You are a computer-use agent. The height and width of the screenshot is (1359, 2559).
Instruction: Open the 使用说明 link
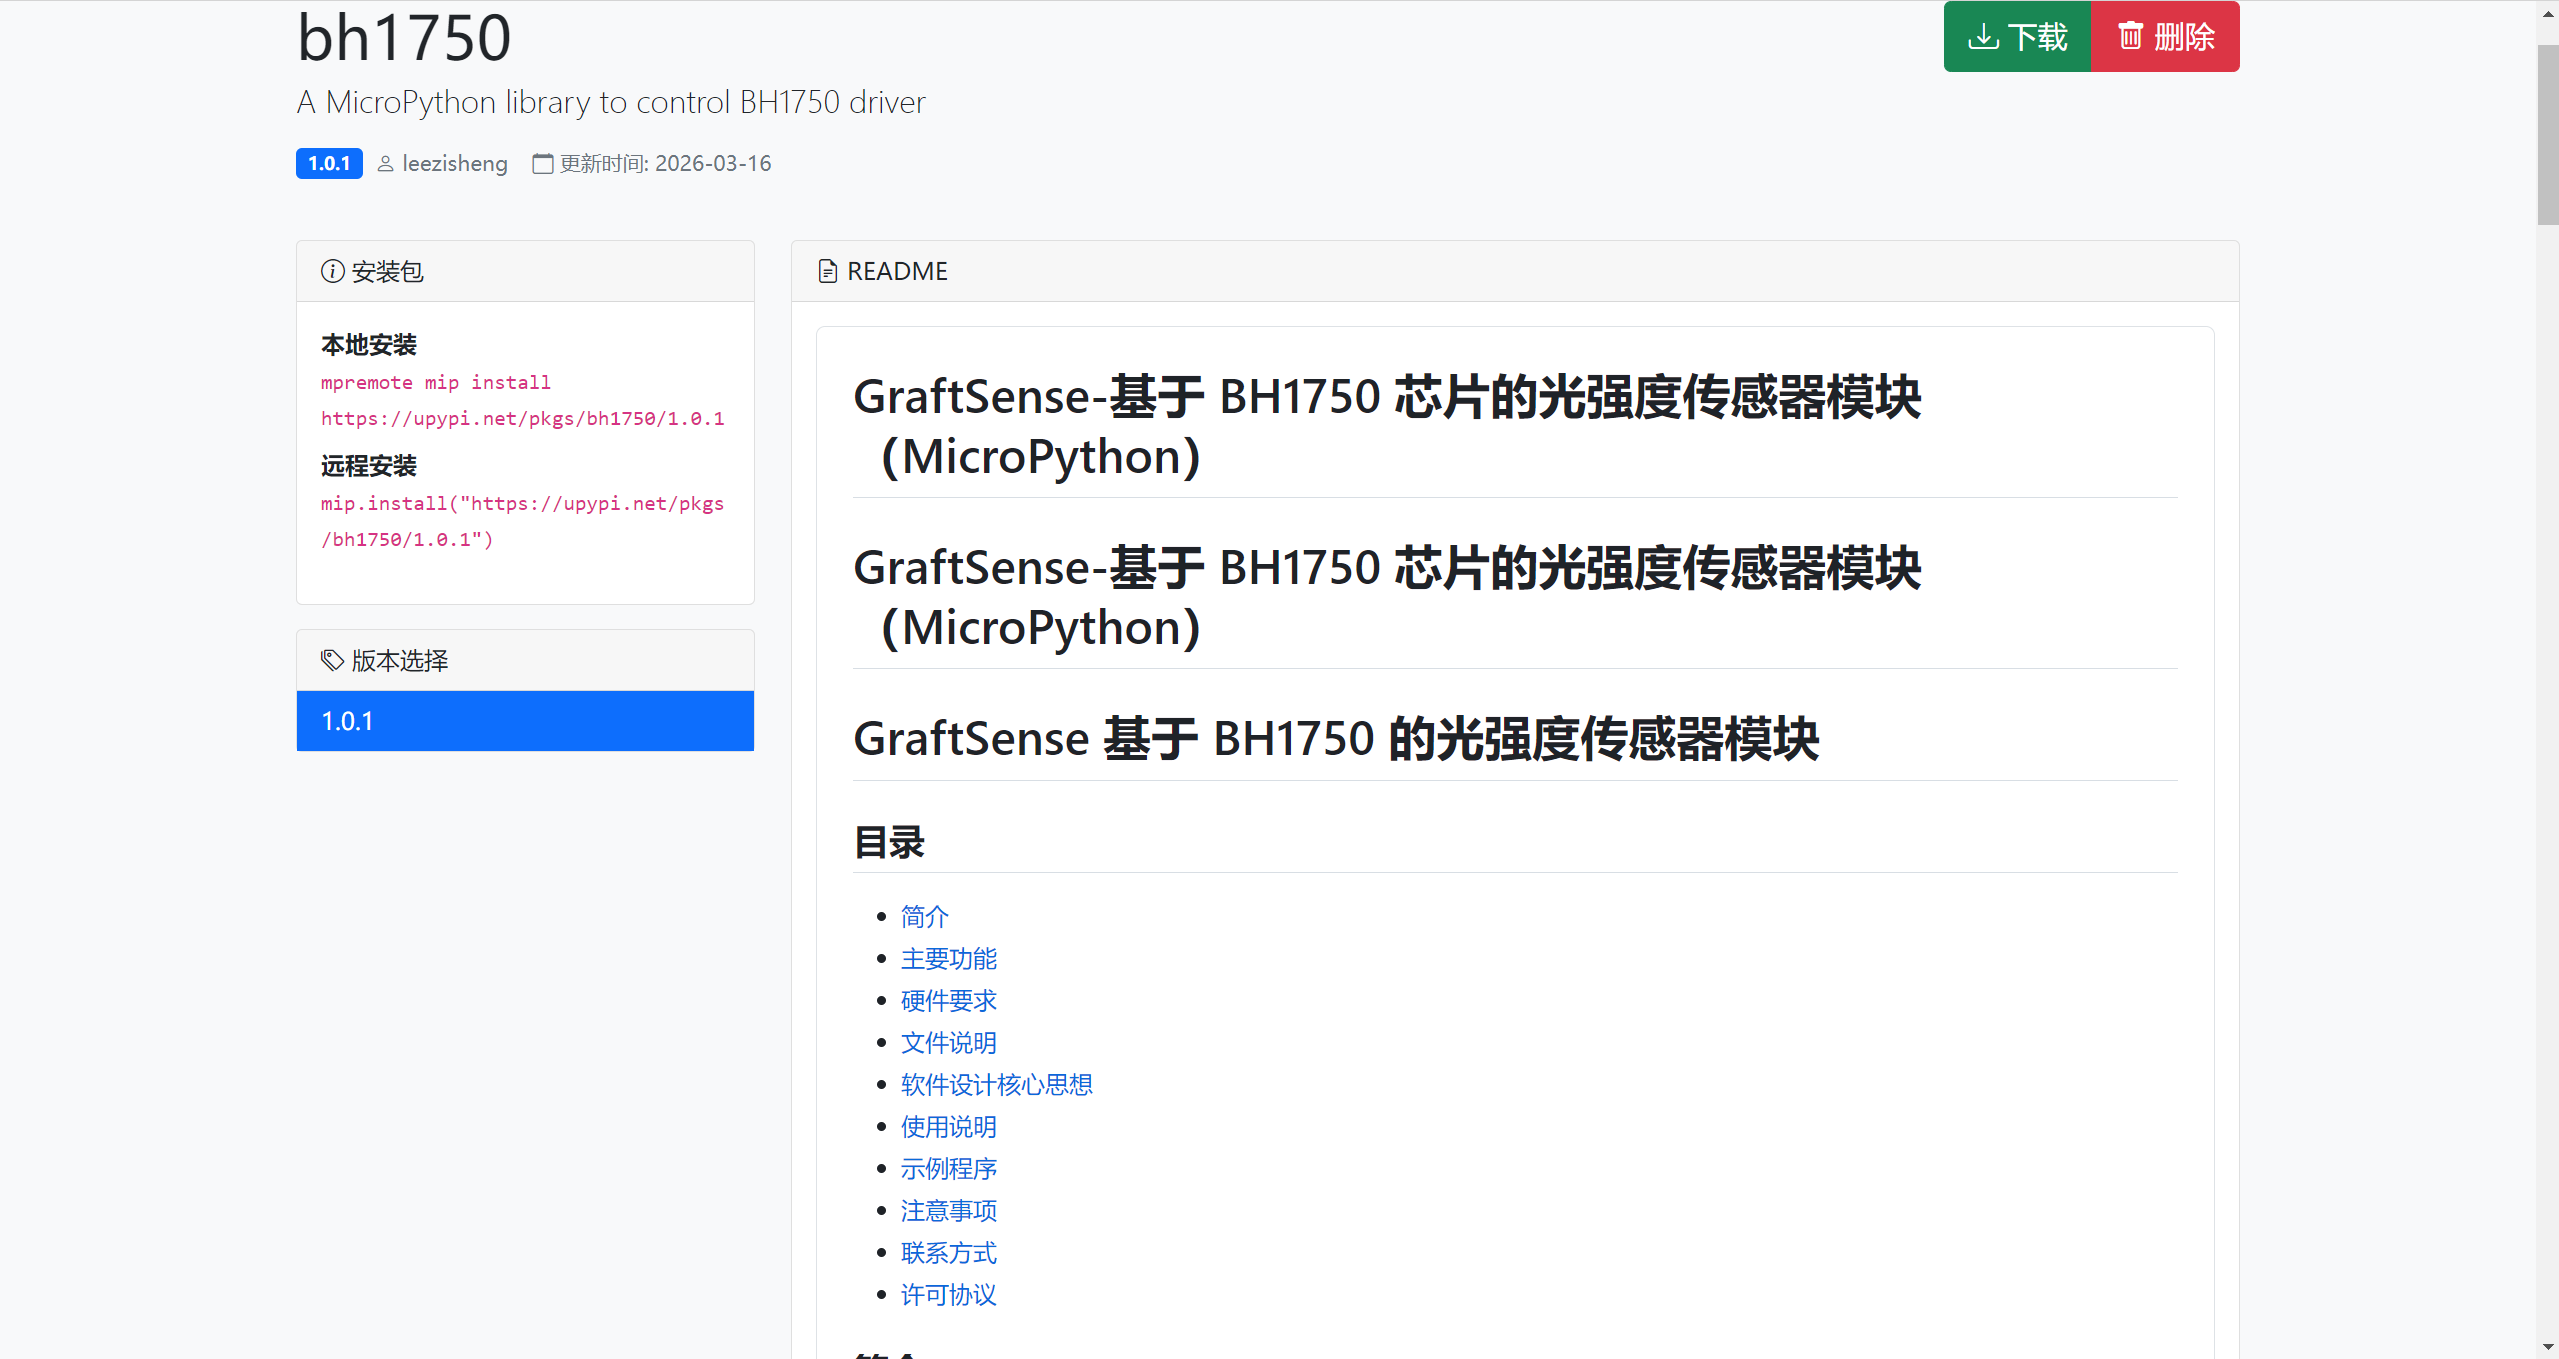coord(949,1126)
